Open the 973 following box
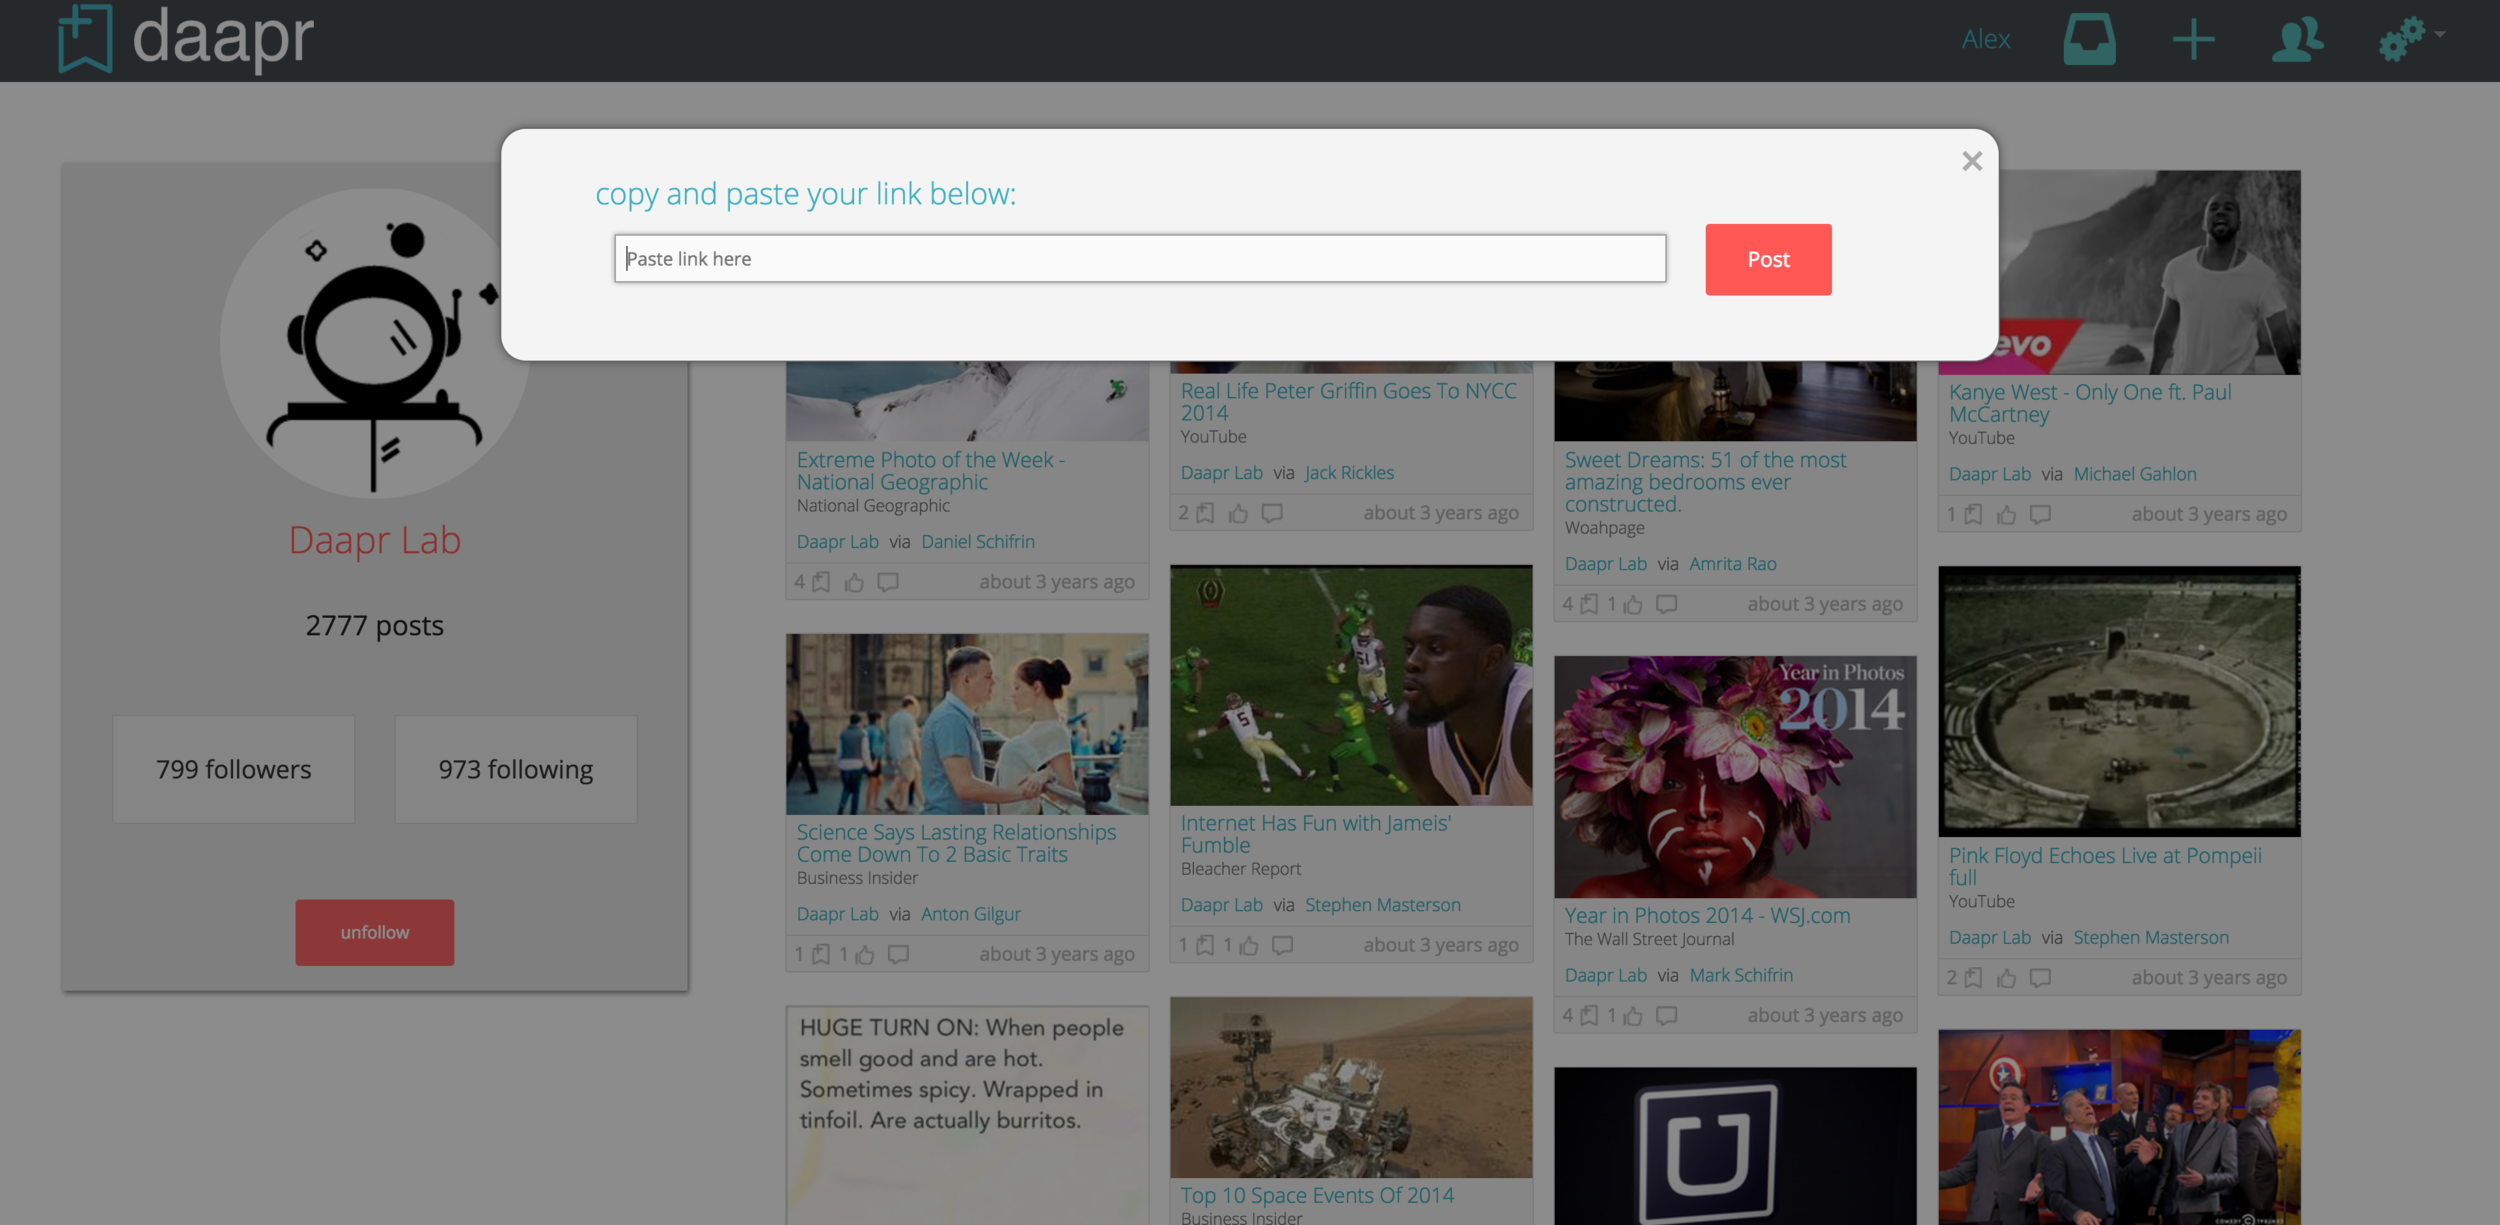The width and height of the screenshot is (2500, 1225). pyautogui.click(x=515, y=769)
